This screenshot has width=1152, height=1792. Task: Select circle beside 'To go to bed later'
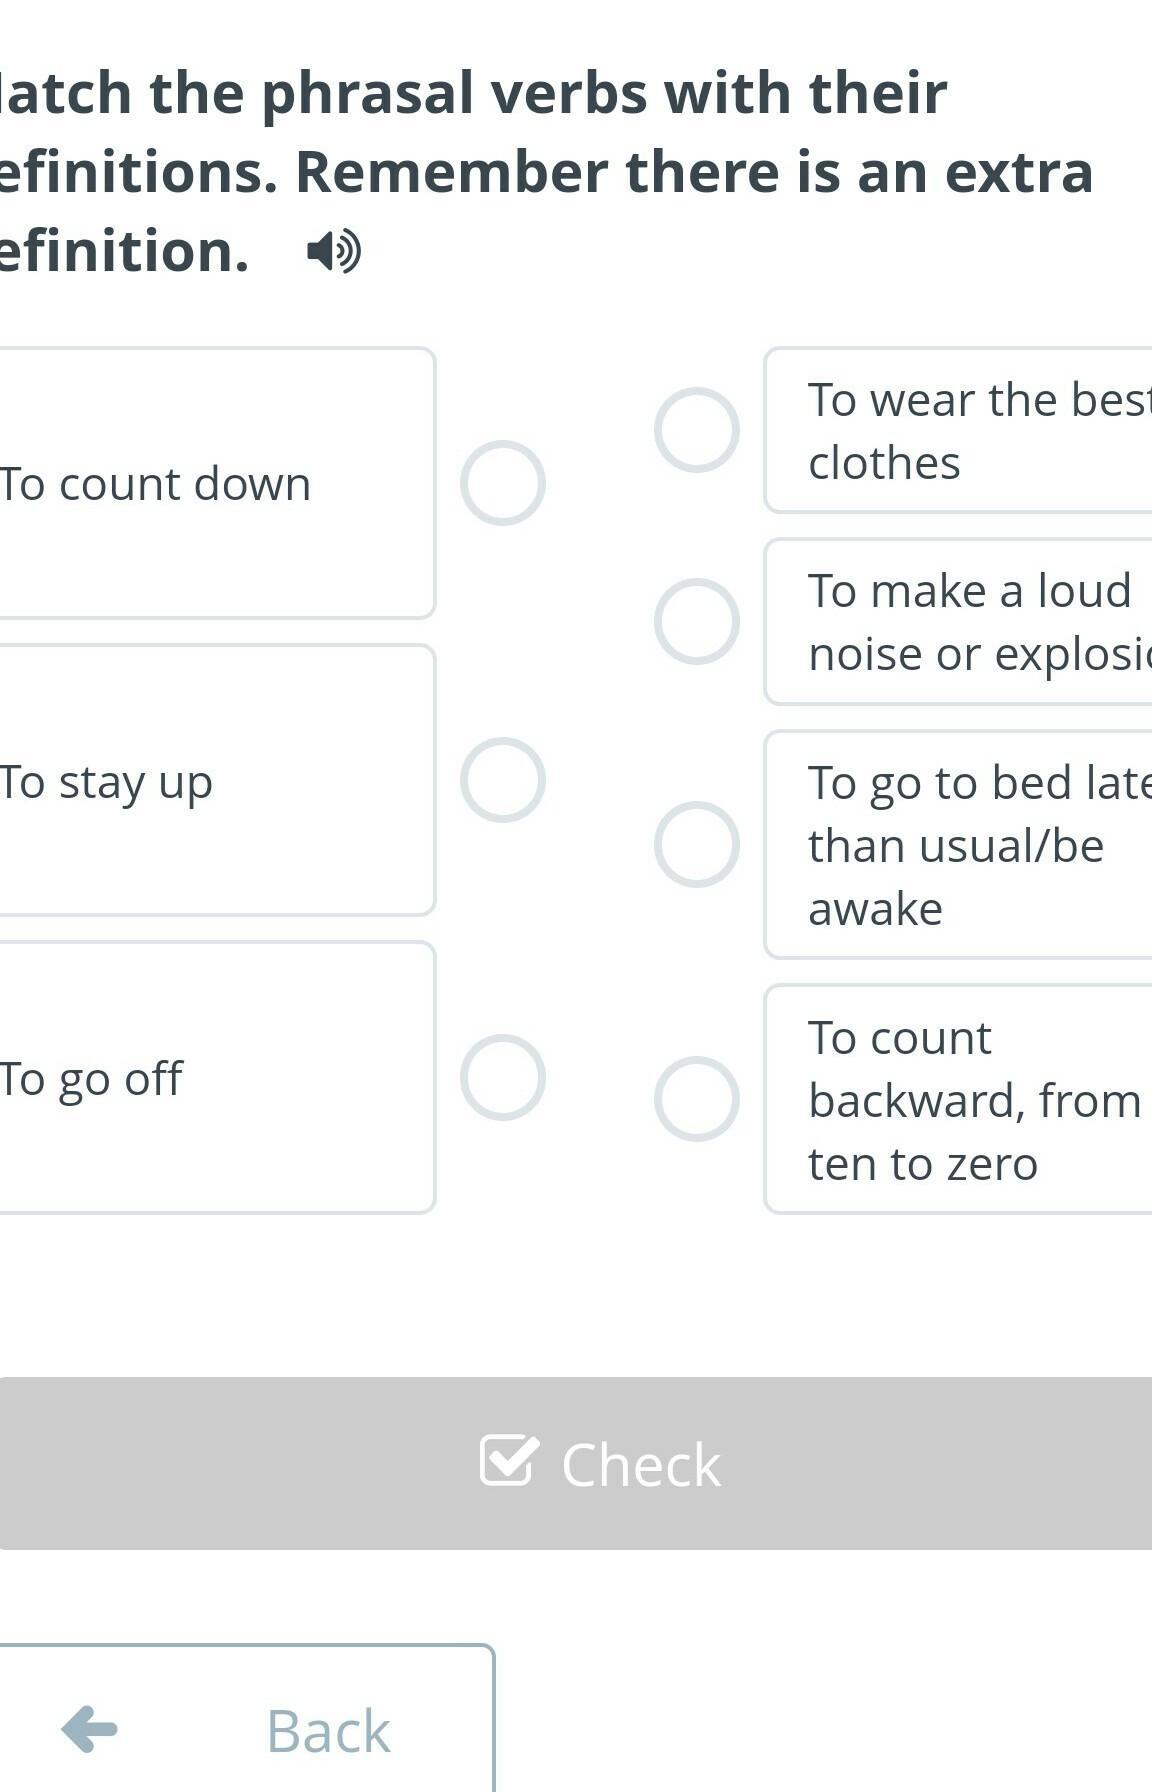(697, 844)
